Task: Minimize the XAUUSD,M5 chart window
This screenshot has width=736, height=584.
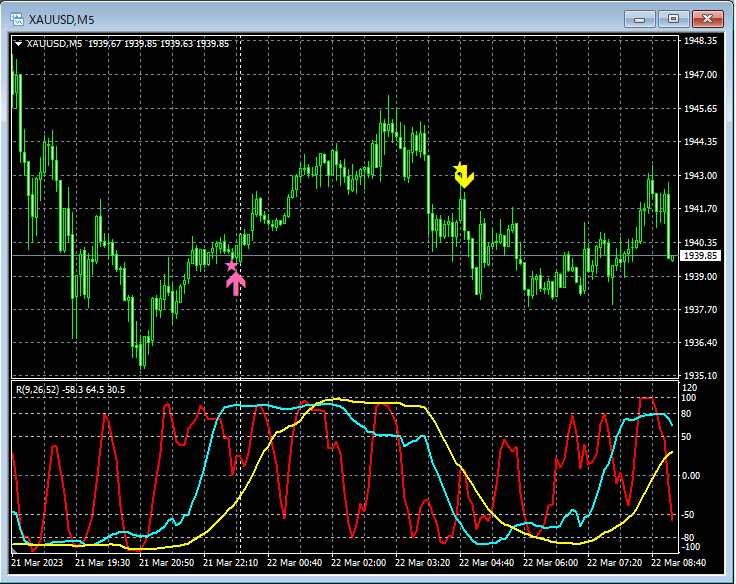Action: coord(639,19)
